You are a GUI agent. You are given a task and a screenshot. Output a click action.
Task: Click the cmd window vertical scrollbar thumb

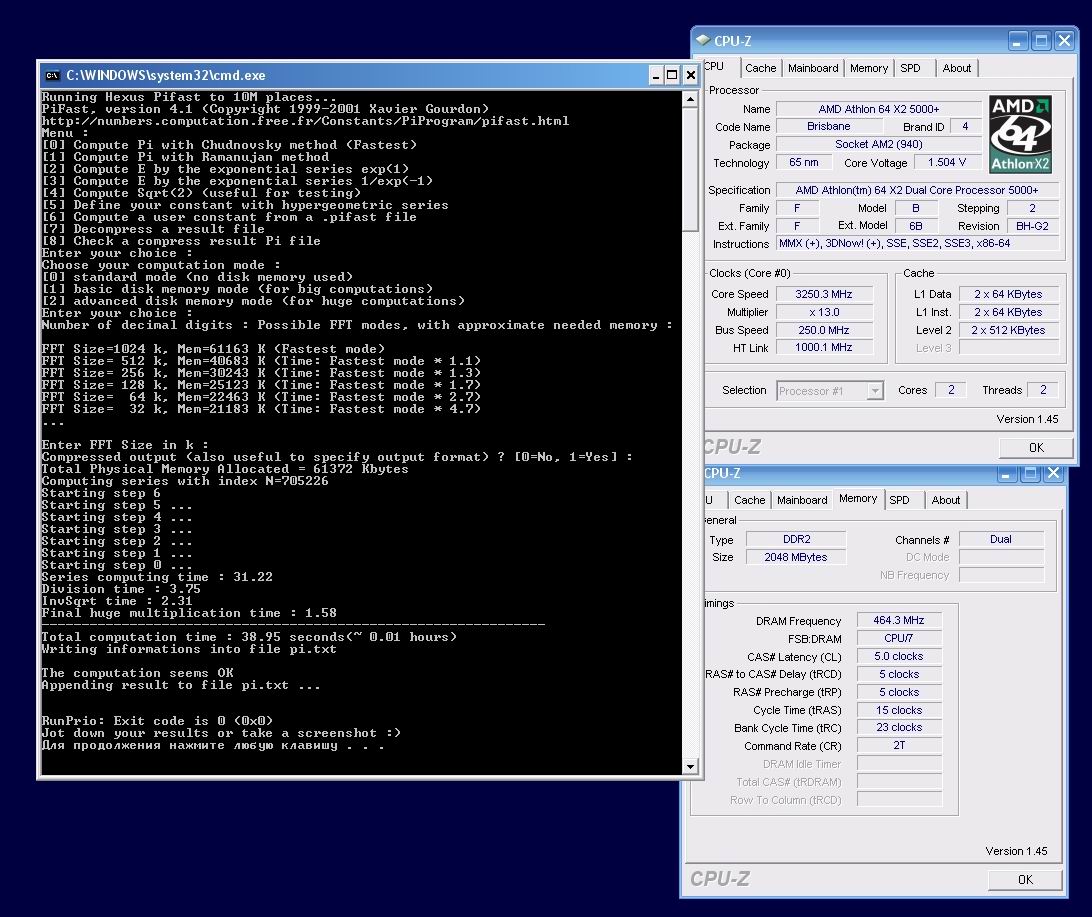pyautogui.click(x=689, y=169)
